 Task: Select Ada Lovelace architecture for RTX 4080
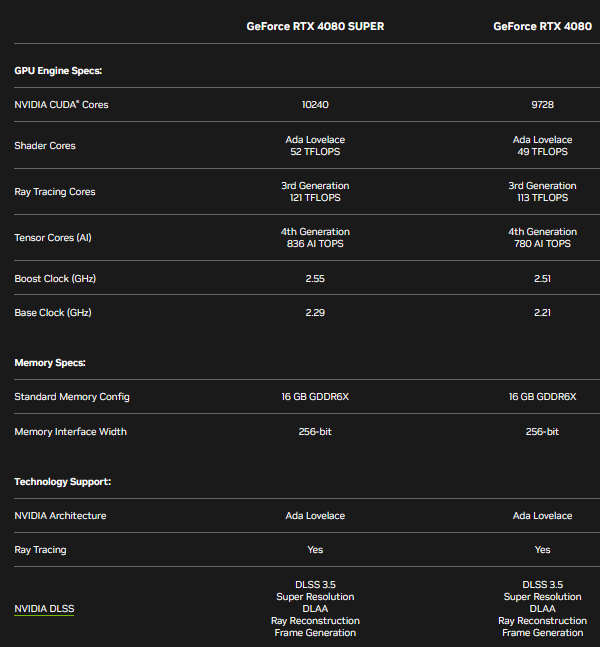542,516
